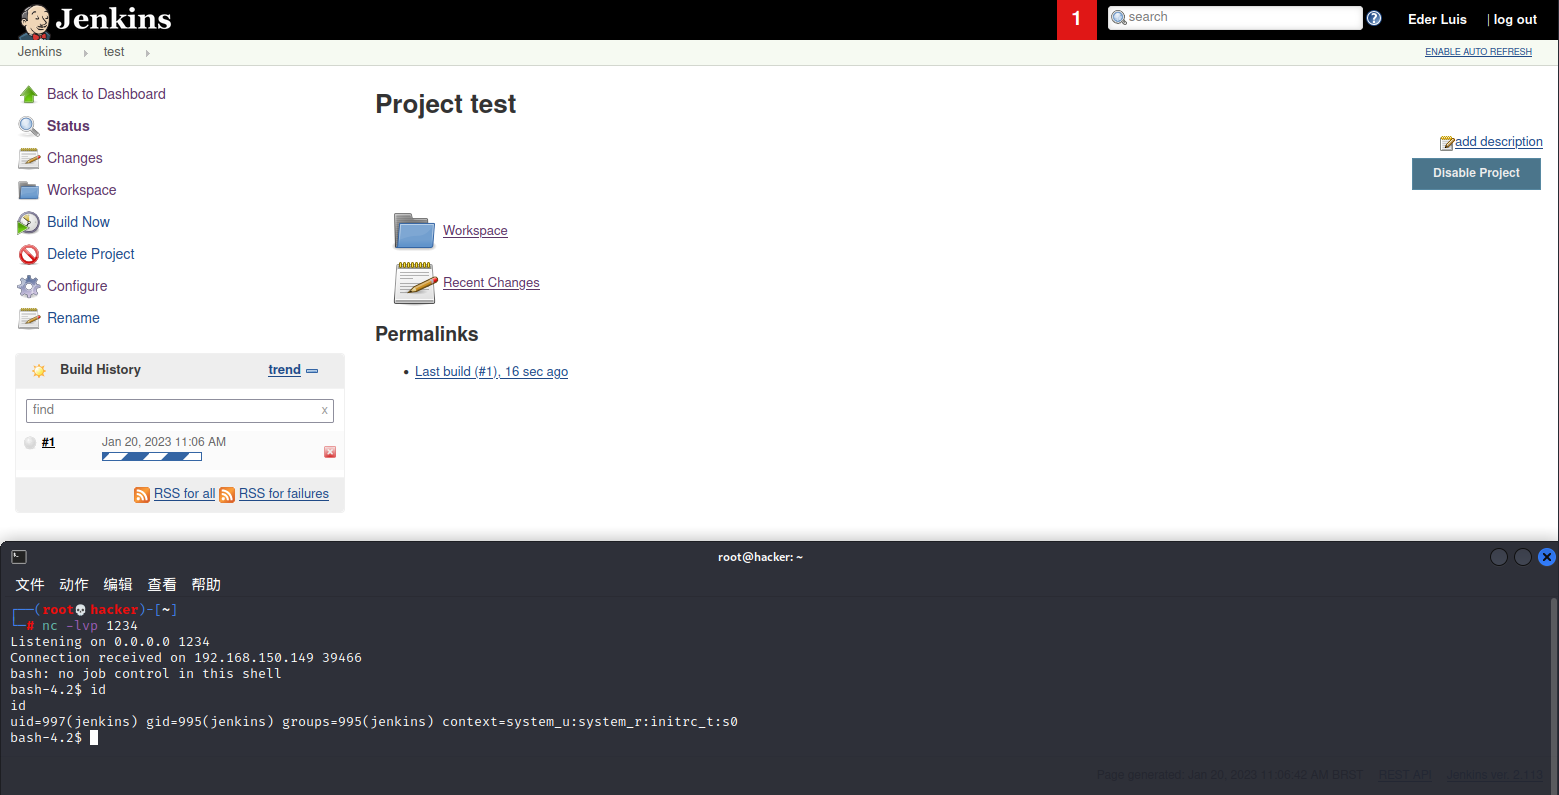This screenshot has width=1559, height=795.
Task: Open Last build (#1) permalink
Action: pyautogui.click(x=491, y=372)
